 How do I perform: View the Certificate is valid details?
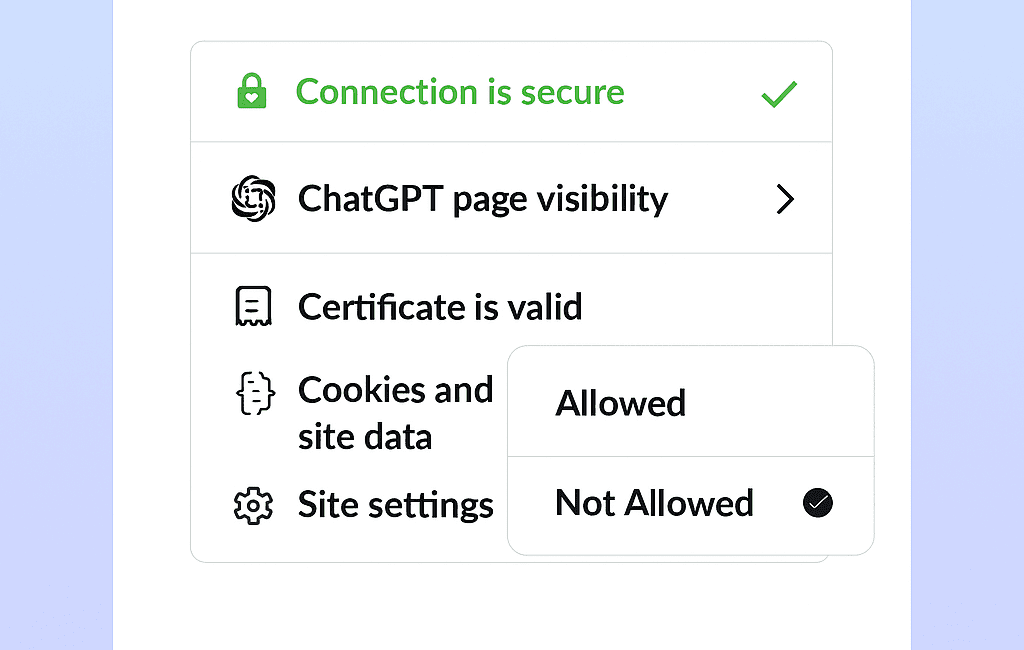coord(440,307)
